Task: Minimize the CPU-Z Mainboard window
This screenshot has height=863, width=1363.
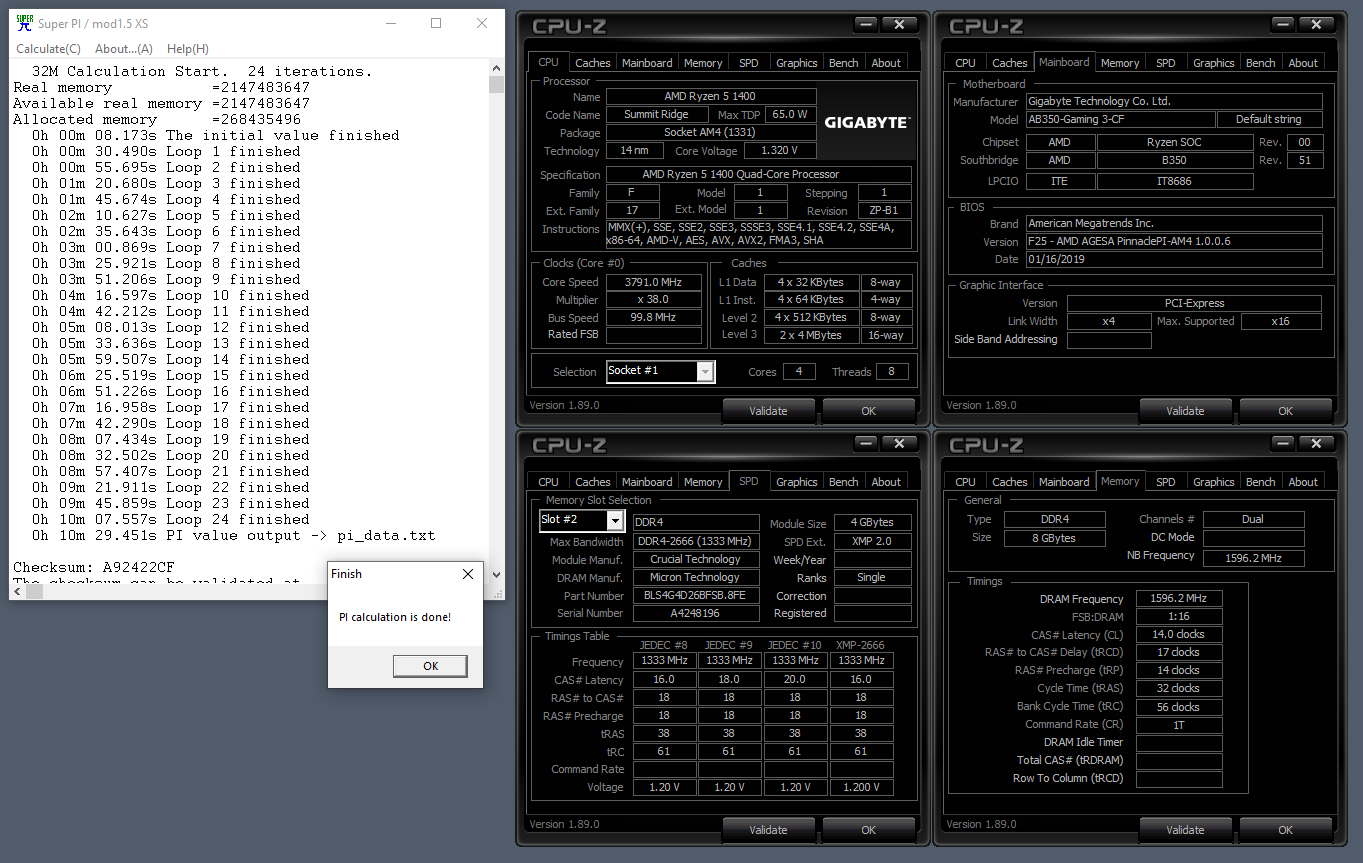Action: coord(1284,25)
